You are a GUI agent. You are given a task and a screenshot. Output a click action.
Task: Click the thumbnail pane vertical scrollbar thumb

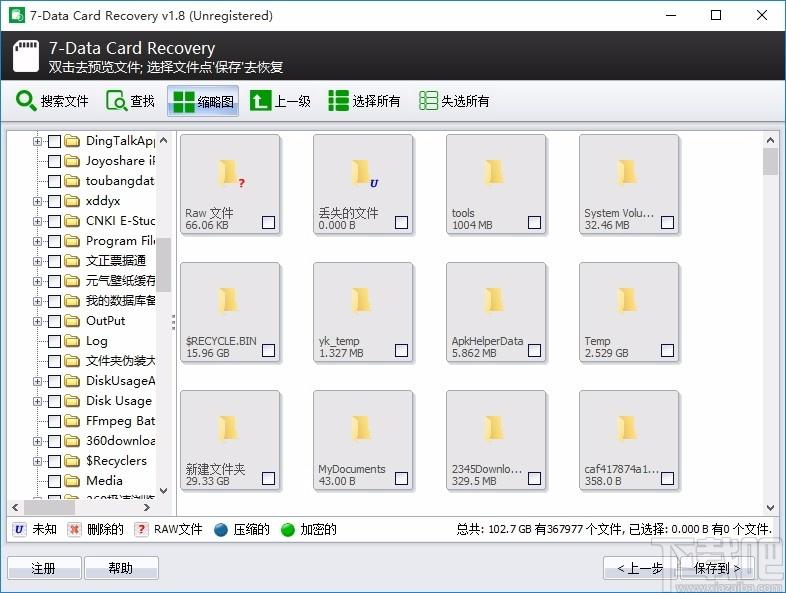tap(770, 161)
